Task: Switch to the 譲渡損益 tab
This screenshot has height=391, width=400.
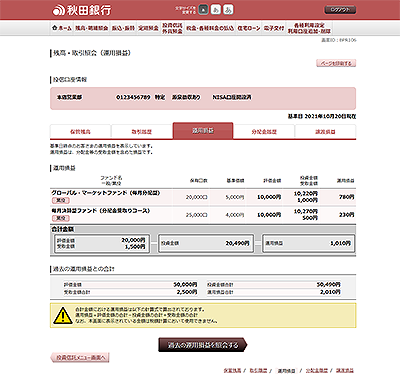Action: [x=325, y=132]
